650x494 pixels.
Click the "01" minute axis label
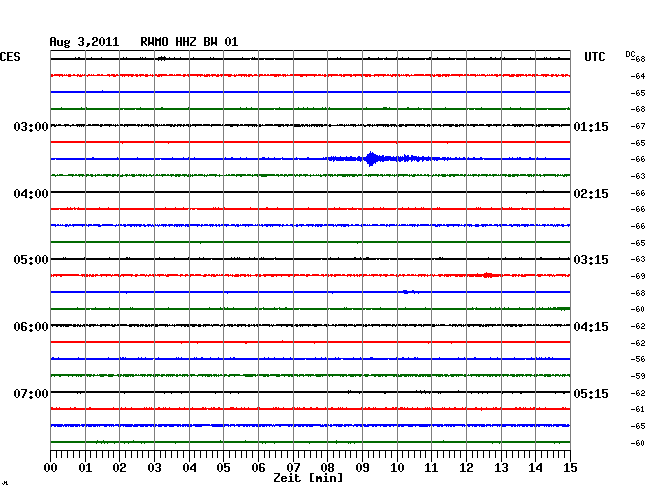pos(85,468)
